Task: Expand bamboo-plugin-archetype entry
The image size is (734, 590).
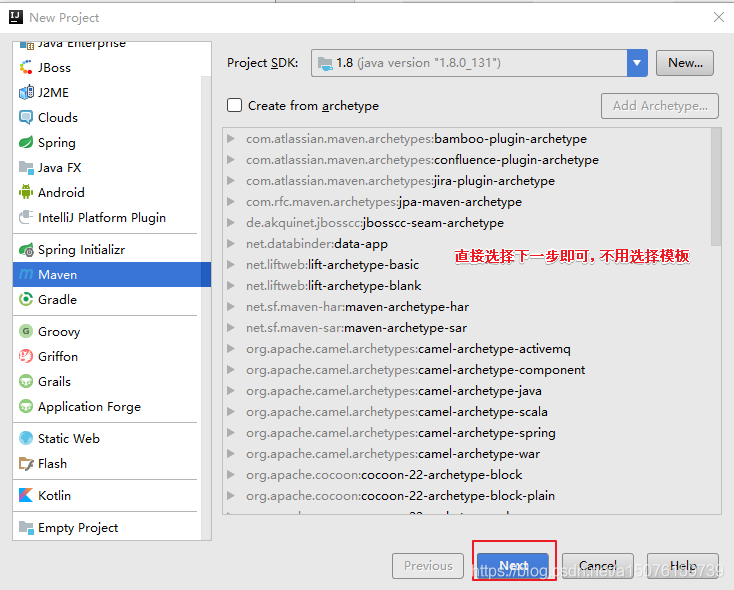Action: [230, 139]
